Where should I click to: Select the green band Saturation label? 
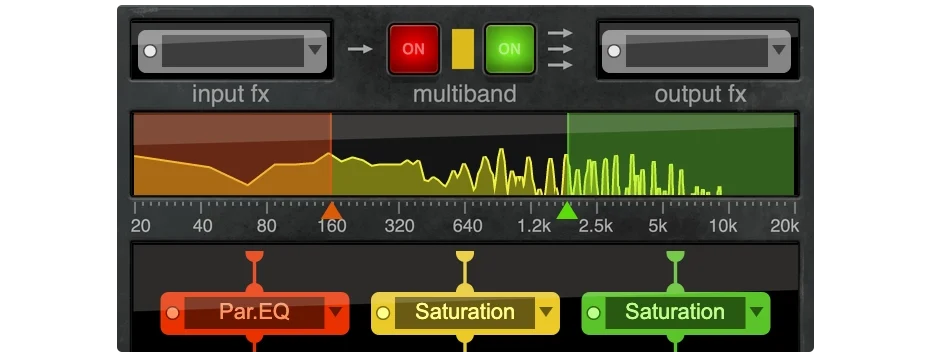pyautogui.click(x=675, y=312)
